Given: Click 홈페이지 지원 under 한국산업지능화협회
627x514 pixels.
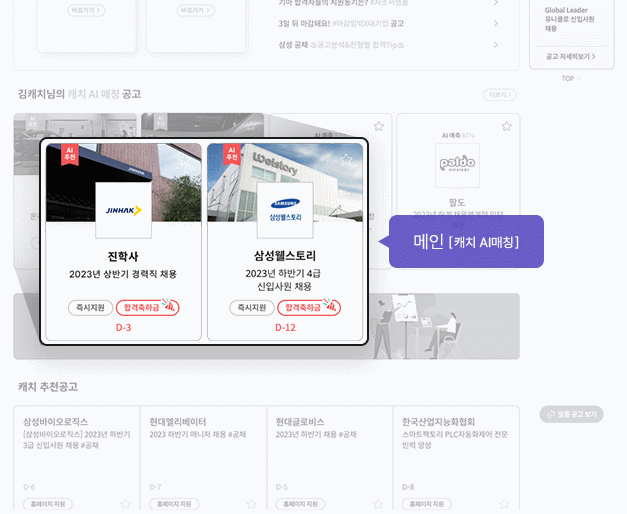Looking at the screenshot, I should (427, 504).
